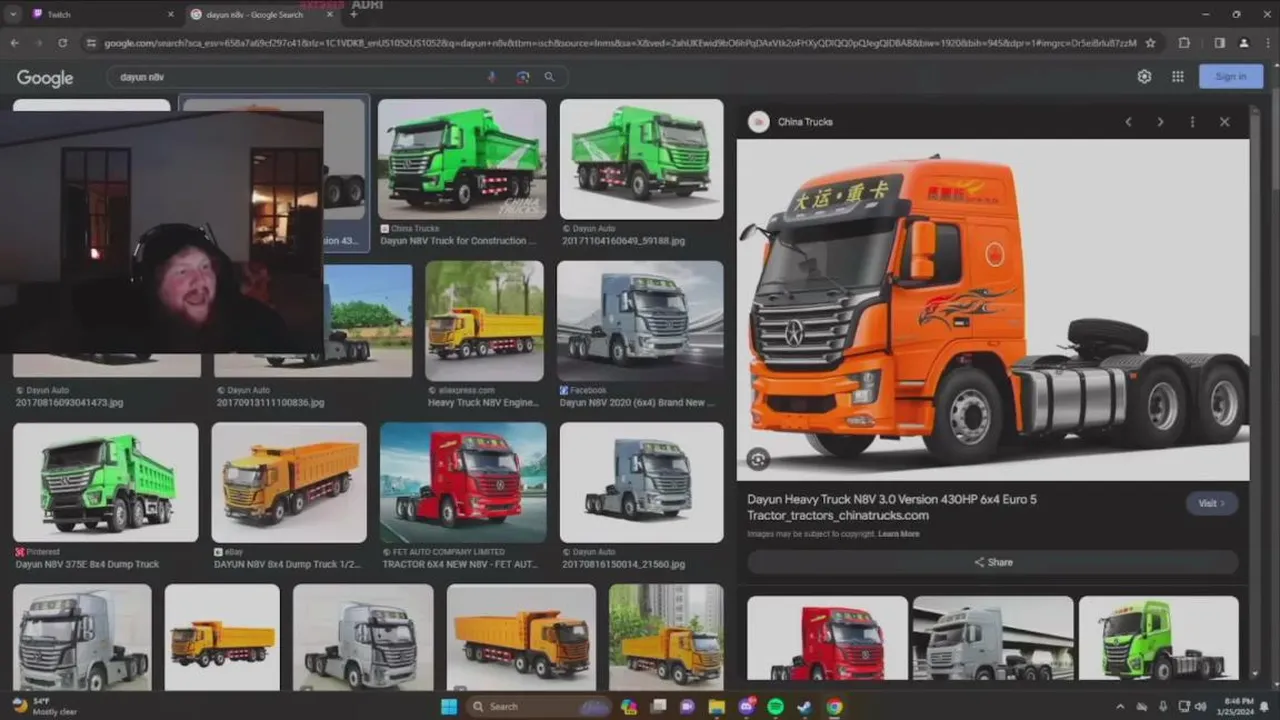Open red TRACTOR 6X4 NEW N8V image
1280x720 pixels.
click(x=463, y=482)
